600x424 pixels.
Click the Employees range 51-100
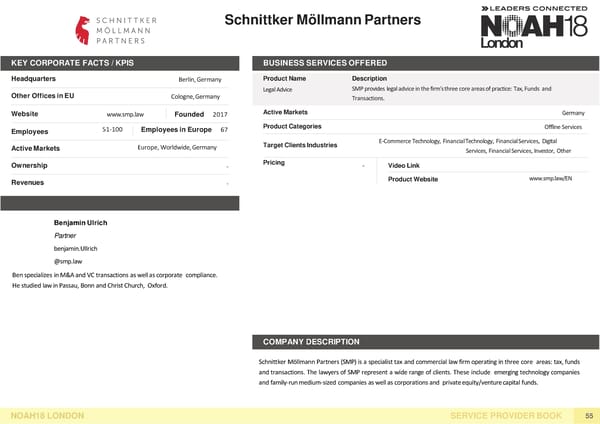tap(113, 130)
